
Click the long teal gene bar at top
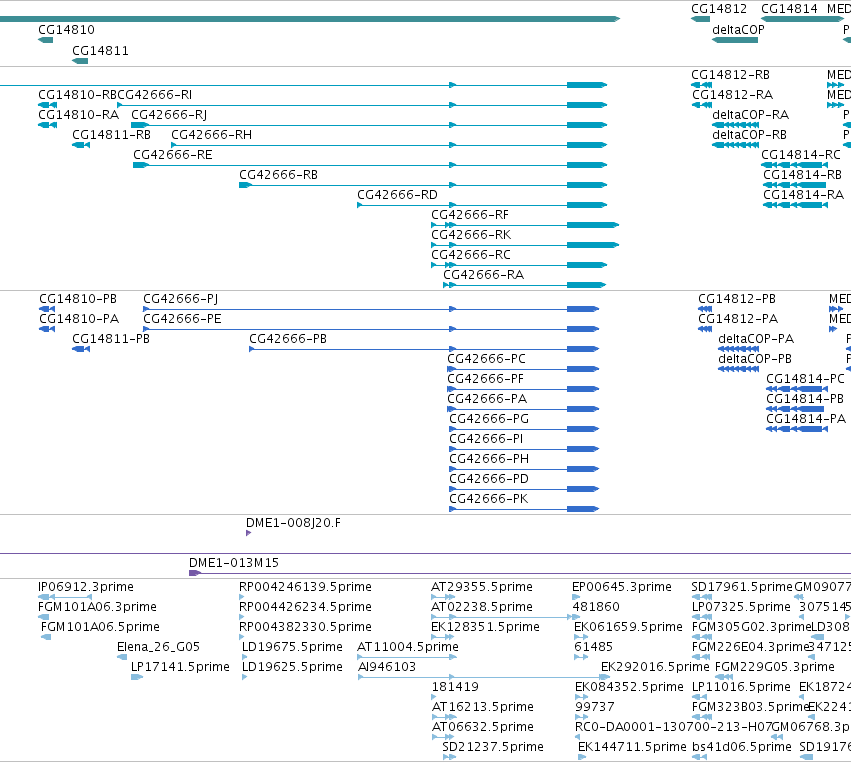(x=309, y=19)
